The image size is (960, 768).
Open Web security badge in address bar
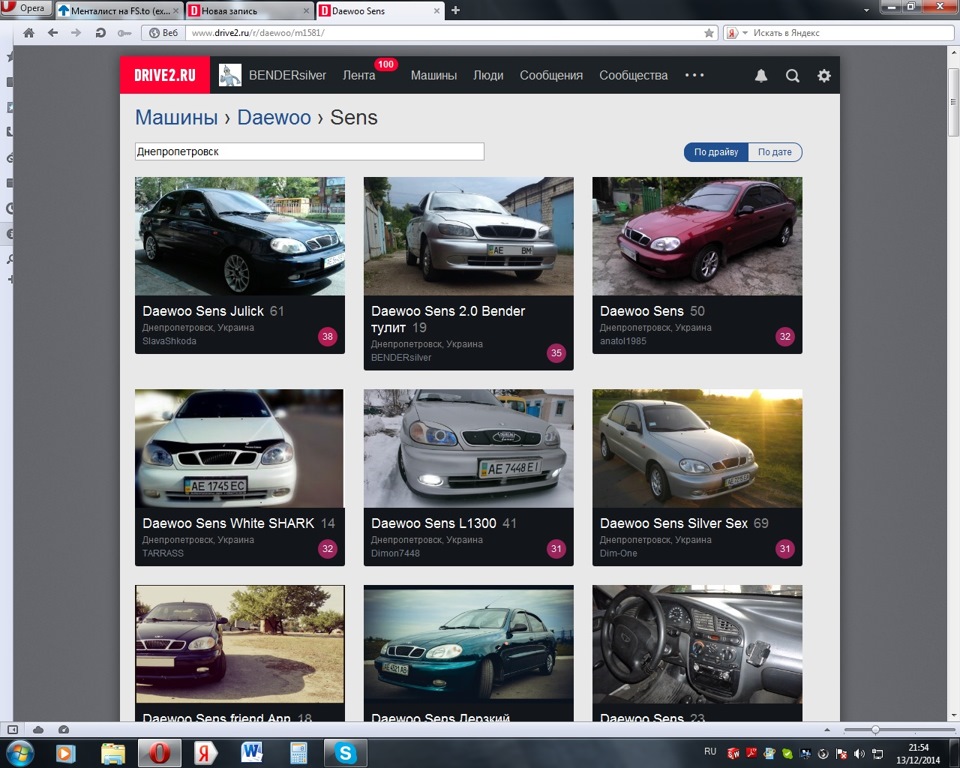(x=163, y=33)
